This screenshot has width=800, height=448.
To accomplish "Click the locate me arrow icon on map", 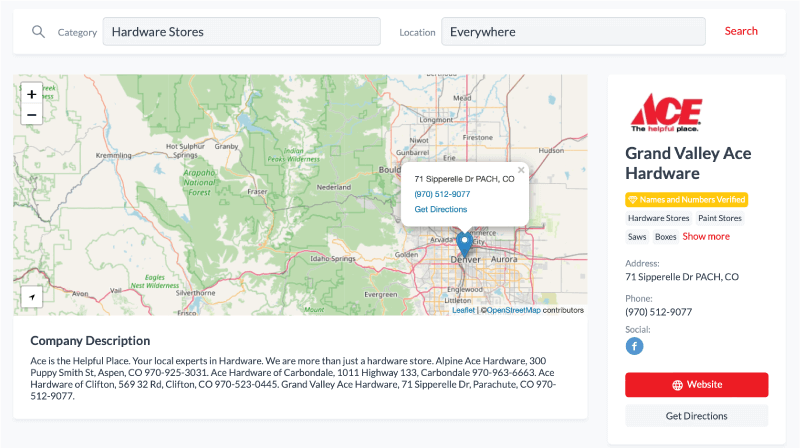I will (31, 297).
